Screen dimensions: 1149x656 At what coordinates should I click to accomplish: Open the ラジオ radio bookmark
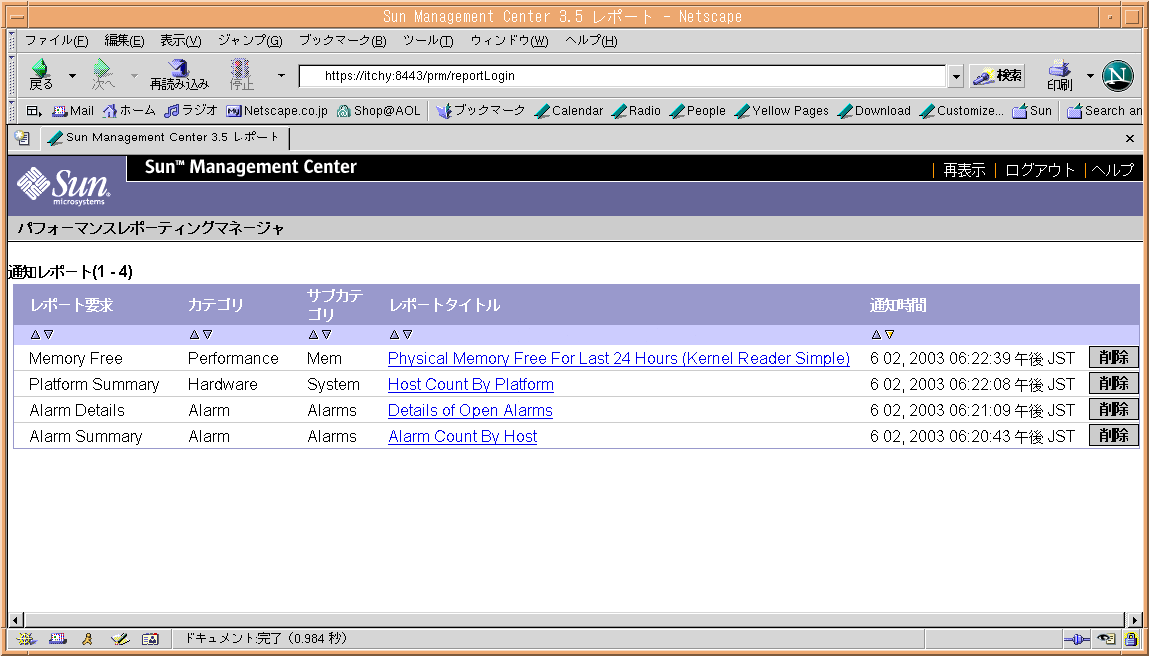tap(191, 111)
